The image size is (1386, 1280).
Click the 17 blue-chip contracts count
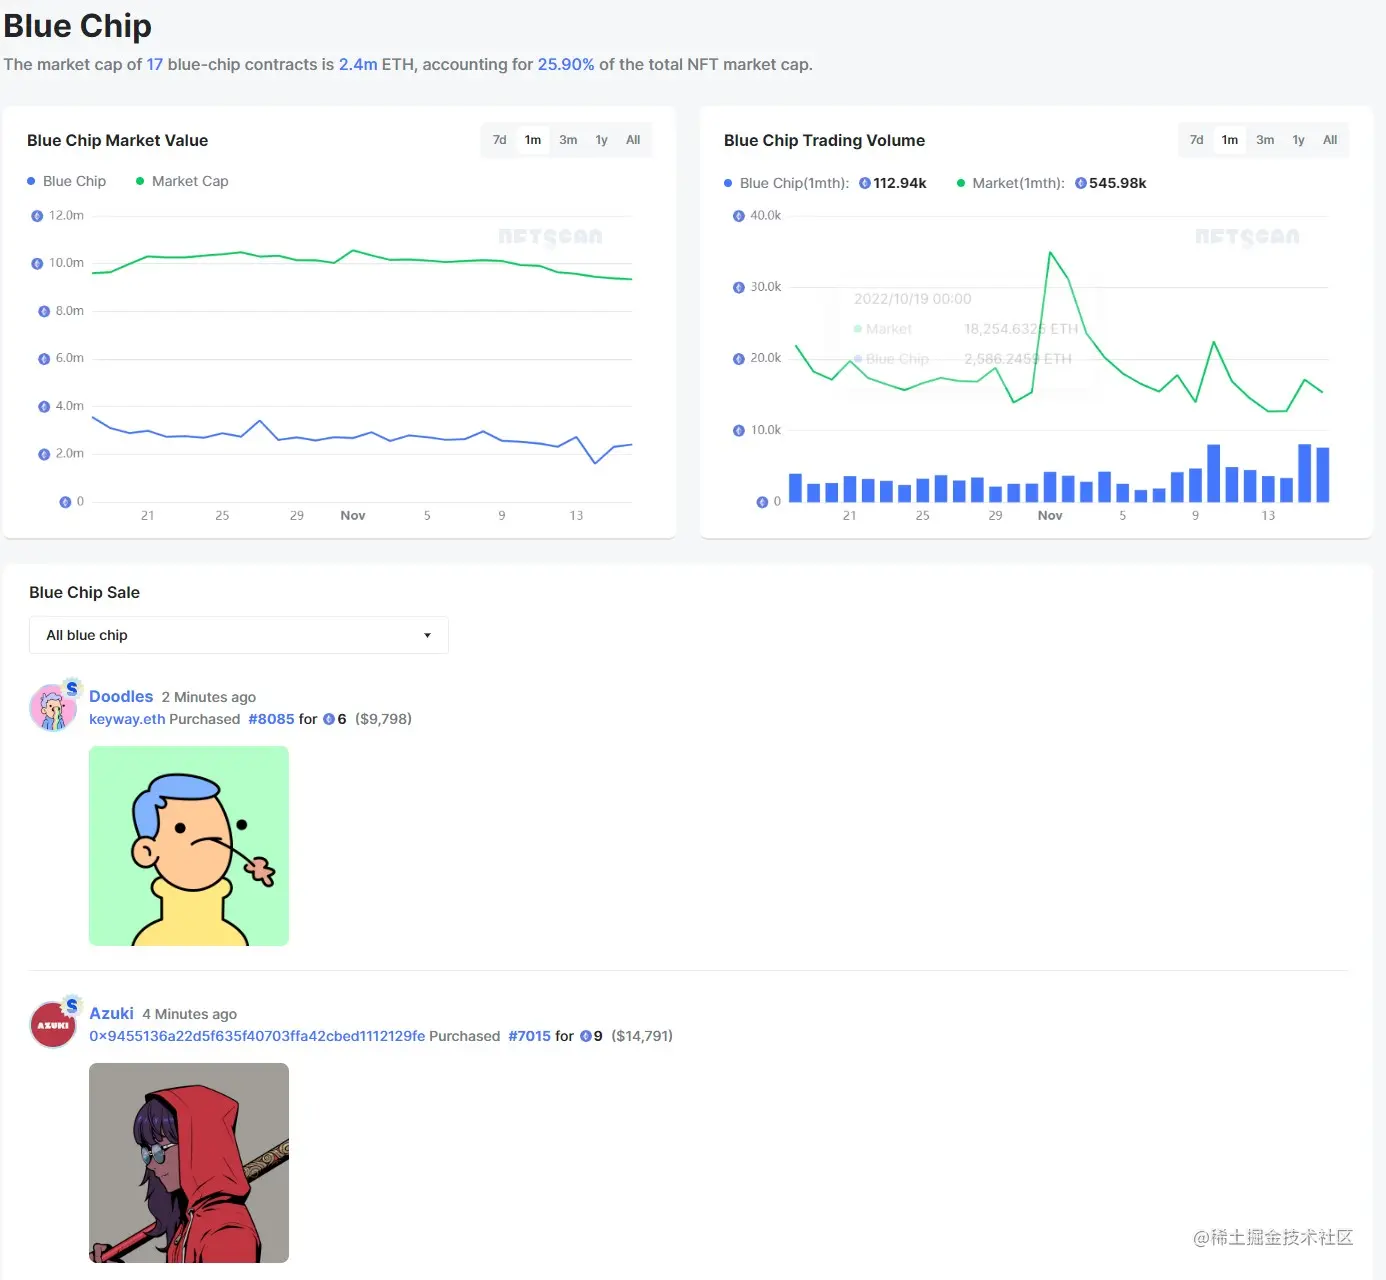coord(155,64)
